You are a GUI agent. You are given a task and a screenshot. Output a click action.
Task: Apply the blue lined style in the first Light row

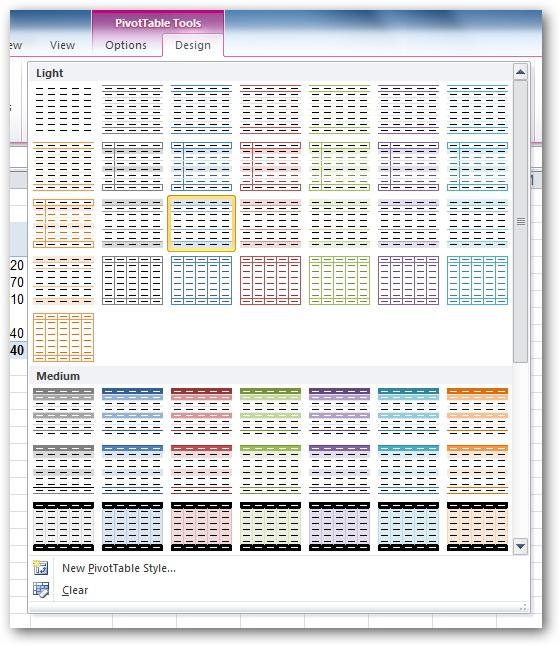click(x=202, y=110)
